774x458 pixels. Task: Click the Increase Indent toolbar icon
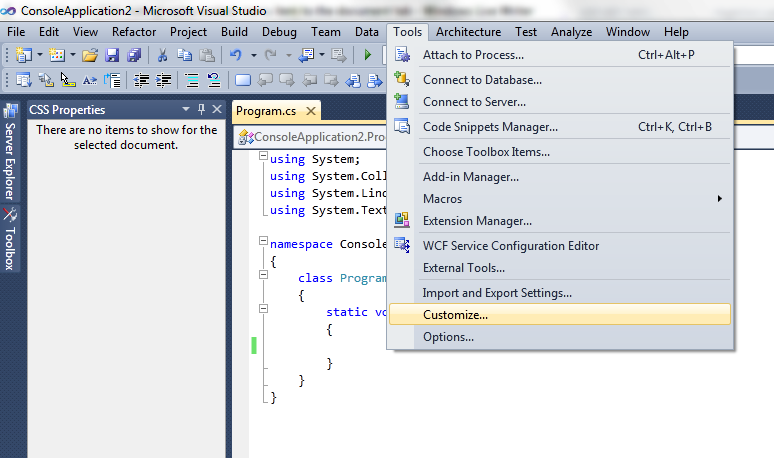click(x=163, y=81)
